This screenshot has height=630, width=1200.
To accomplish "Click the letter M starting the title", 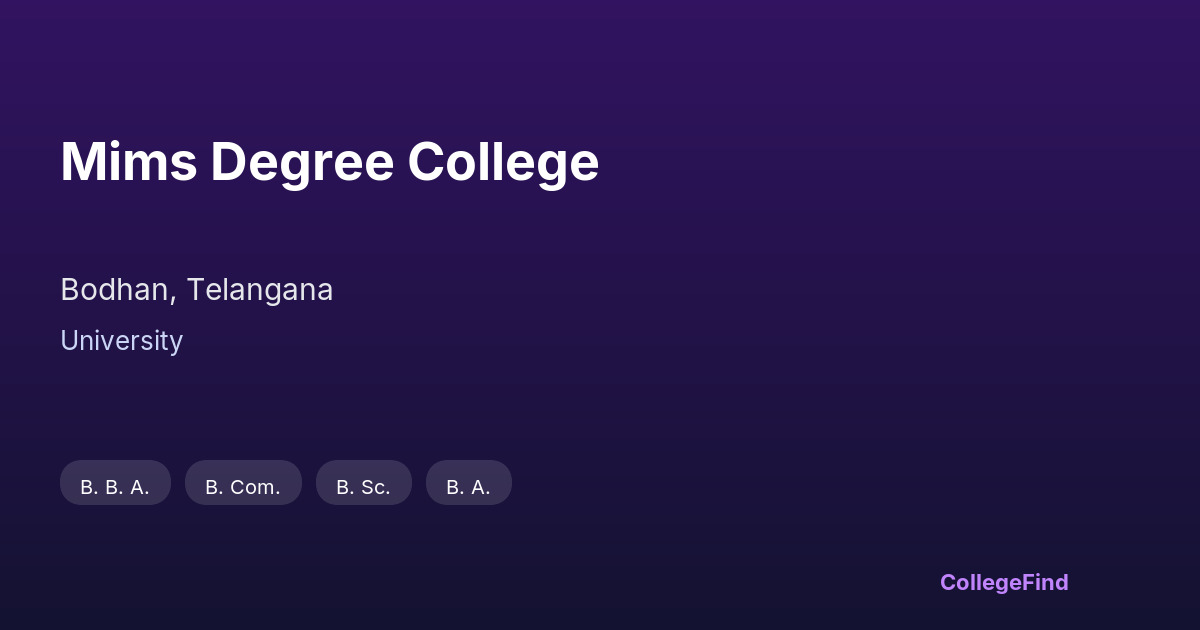I will [x=81, y=162].
